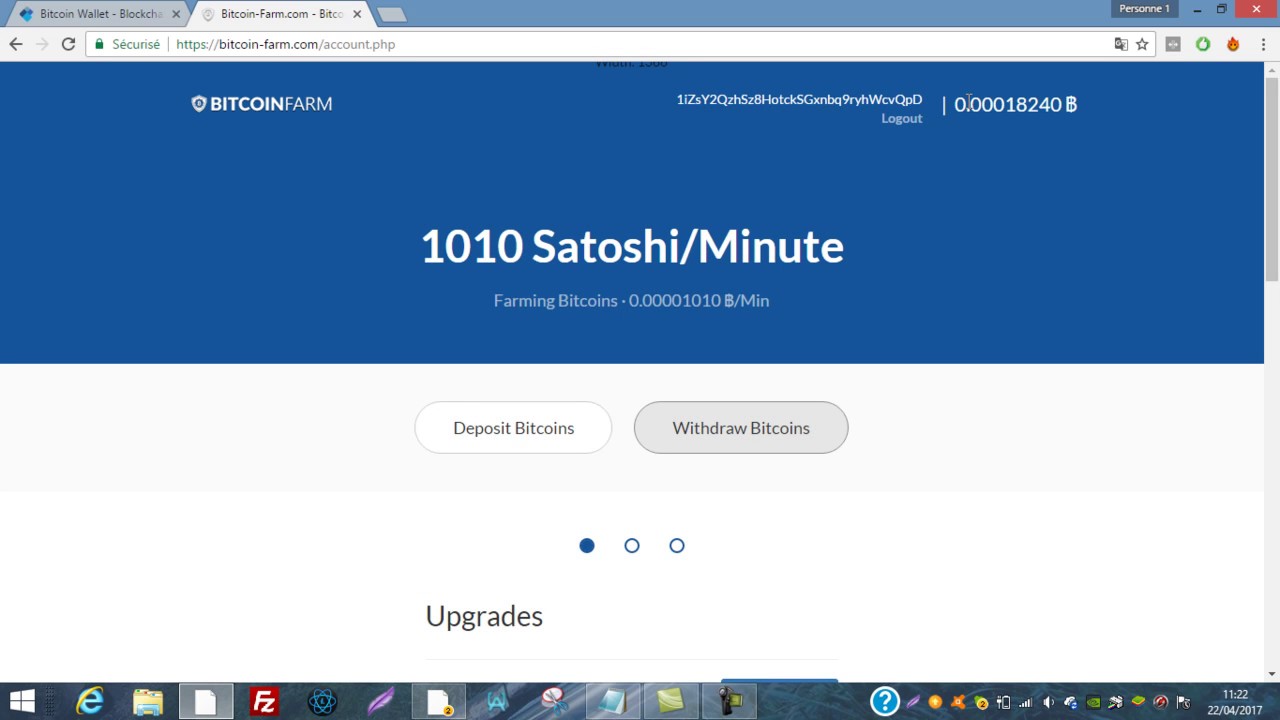Open the green circle extension icon
The image size is (1280, 720).
(1203, 44)
